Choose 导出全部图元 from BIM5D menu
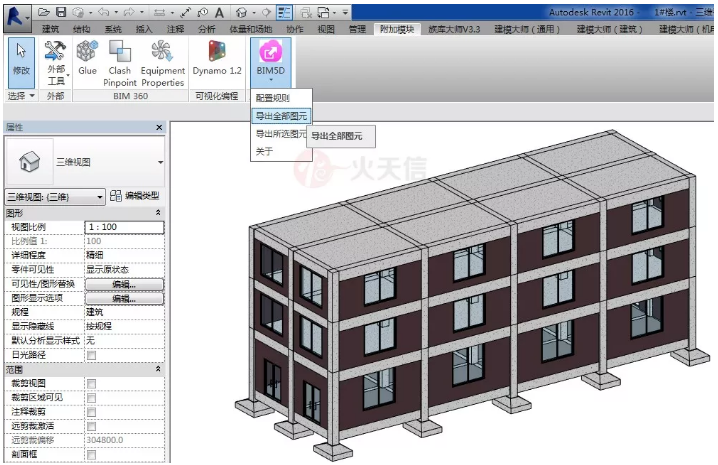 pos(280,115)
